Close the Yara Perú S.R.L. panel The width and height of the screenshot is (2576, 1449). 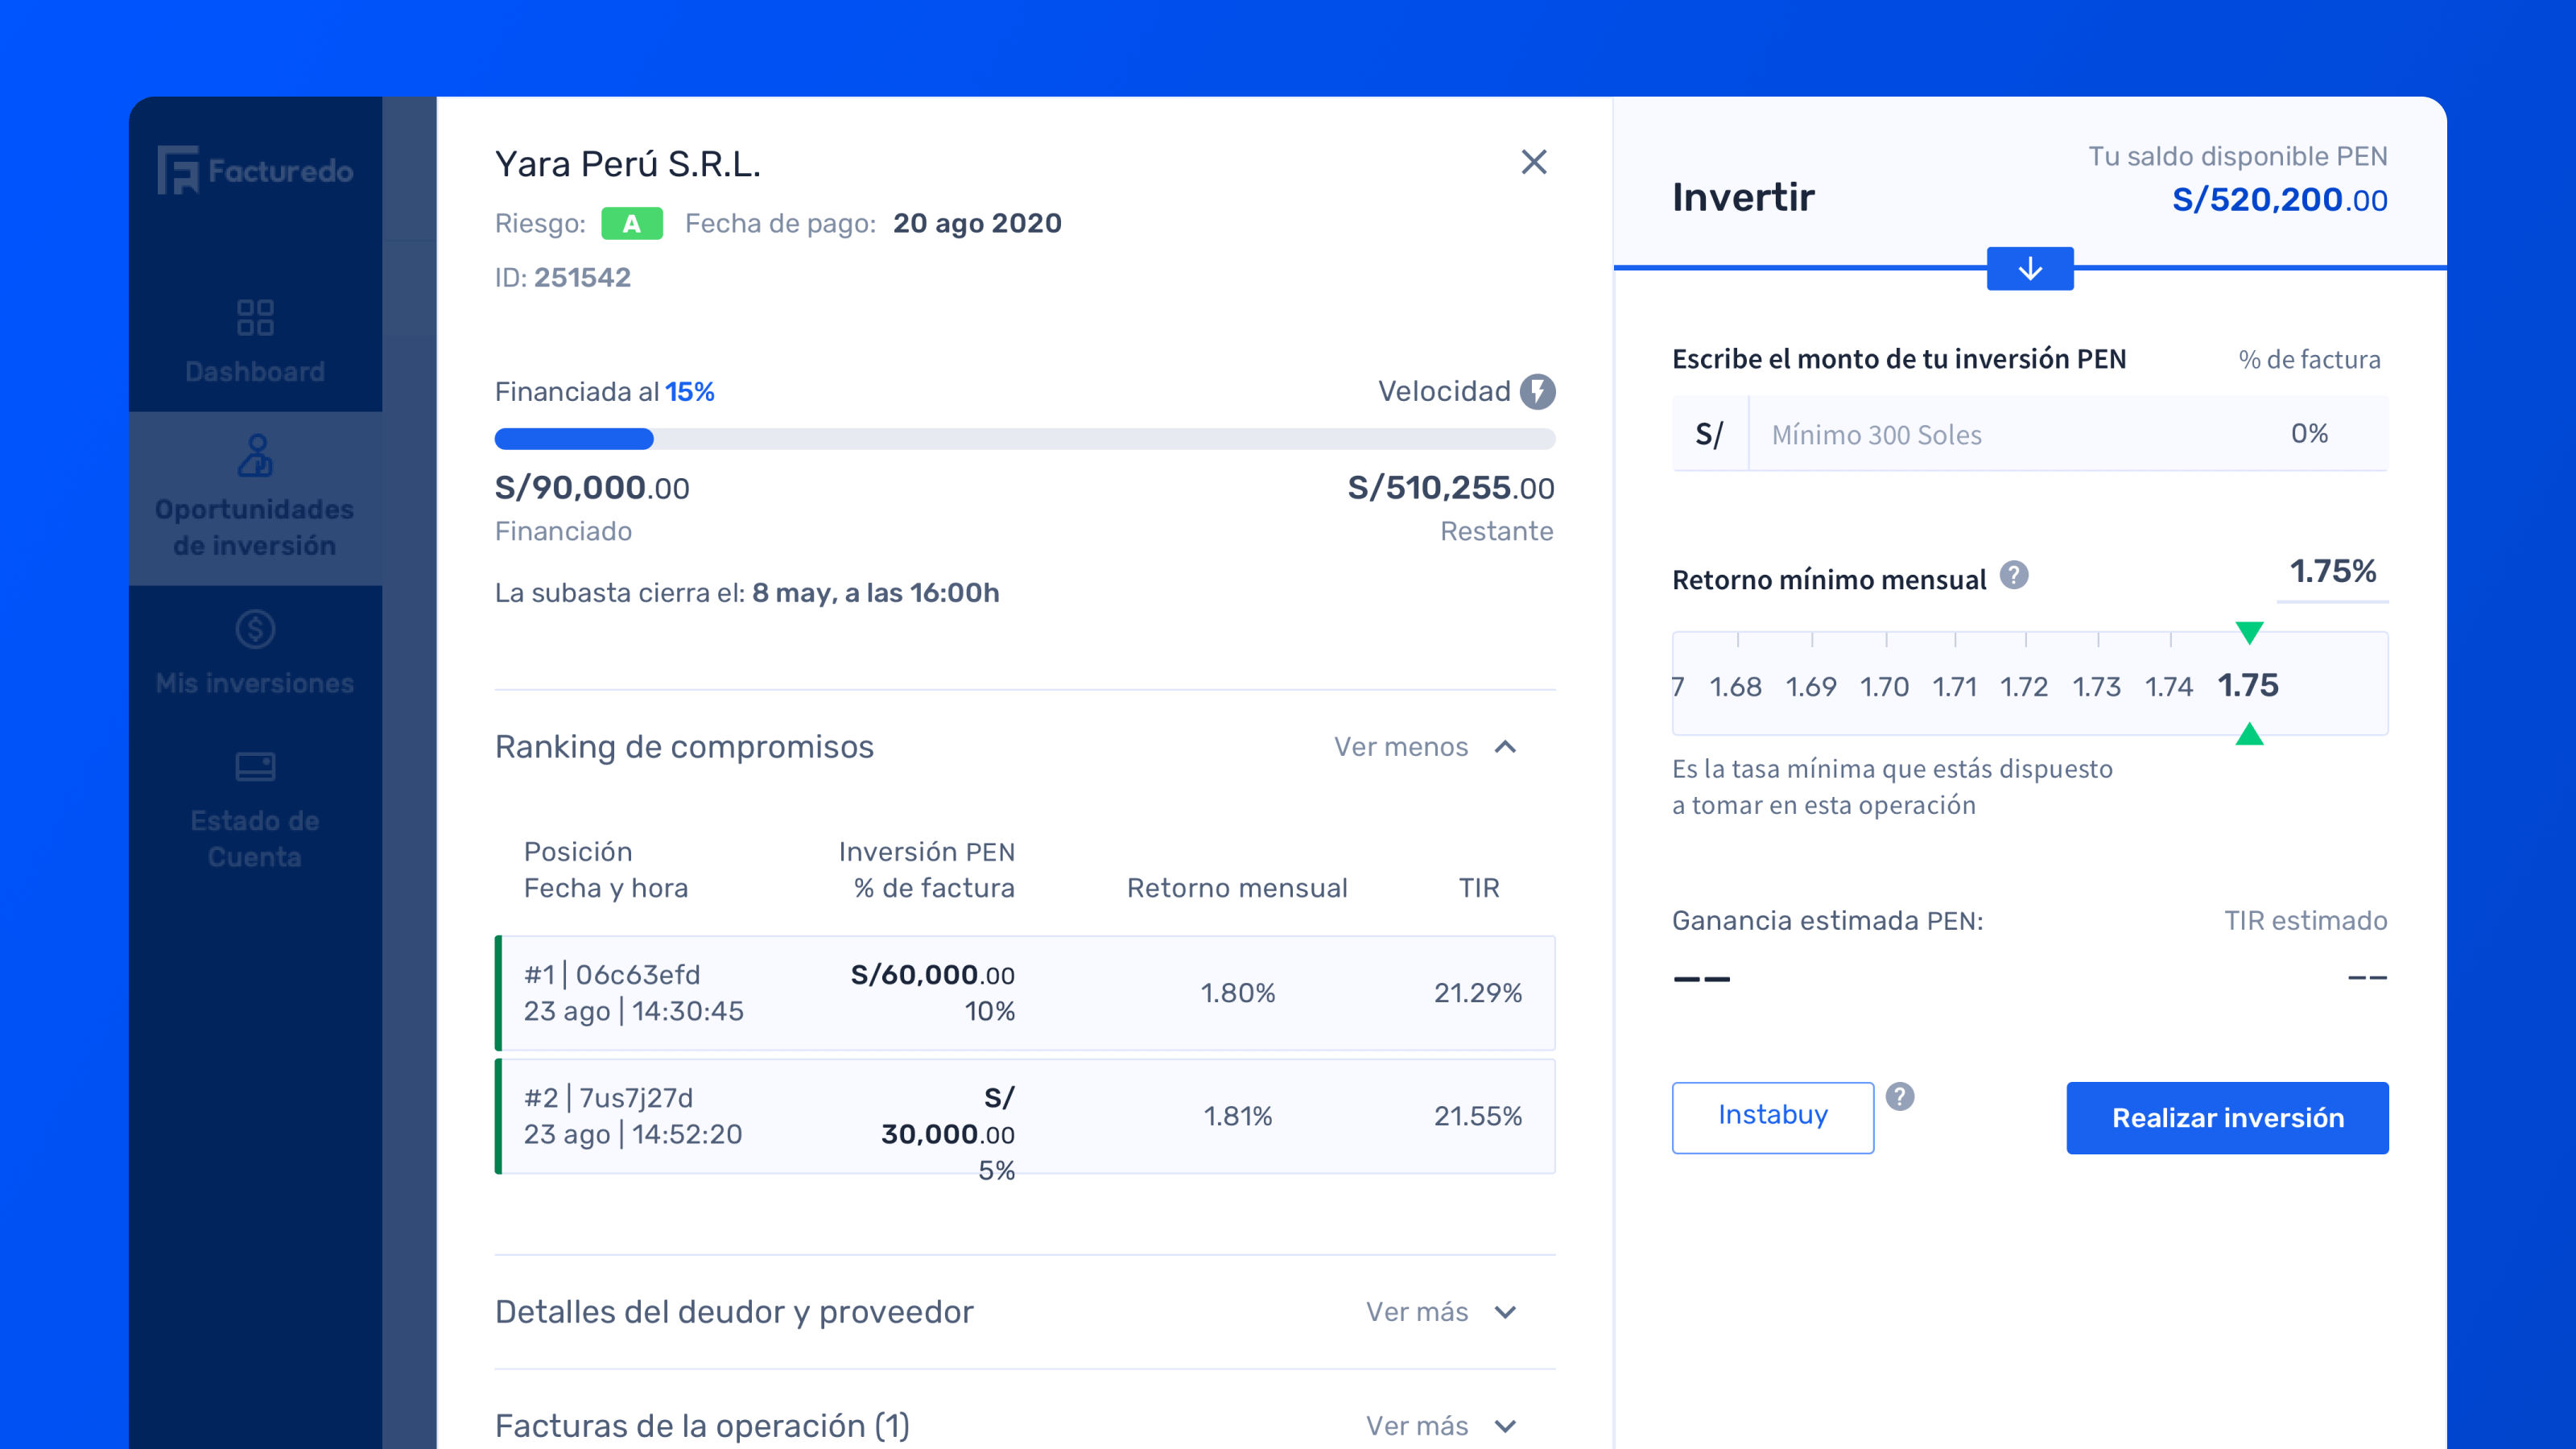[1533, 162]
